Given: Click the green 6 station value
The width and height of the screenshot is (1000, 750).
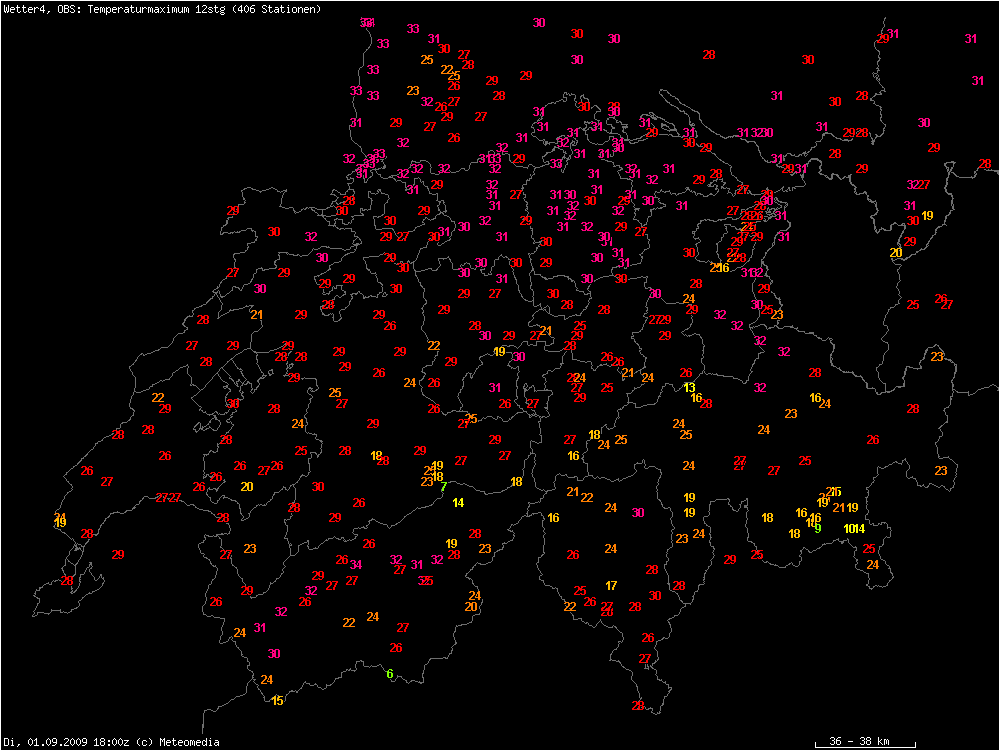Looking at the screenshot, I should pyautogui.click(x=390, y=674).
